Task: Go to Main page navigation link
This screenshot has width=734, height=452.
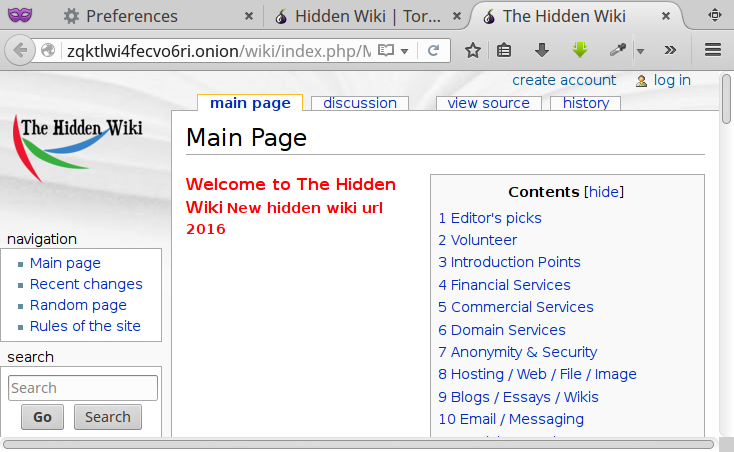Action: point(65,263)
